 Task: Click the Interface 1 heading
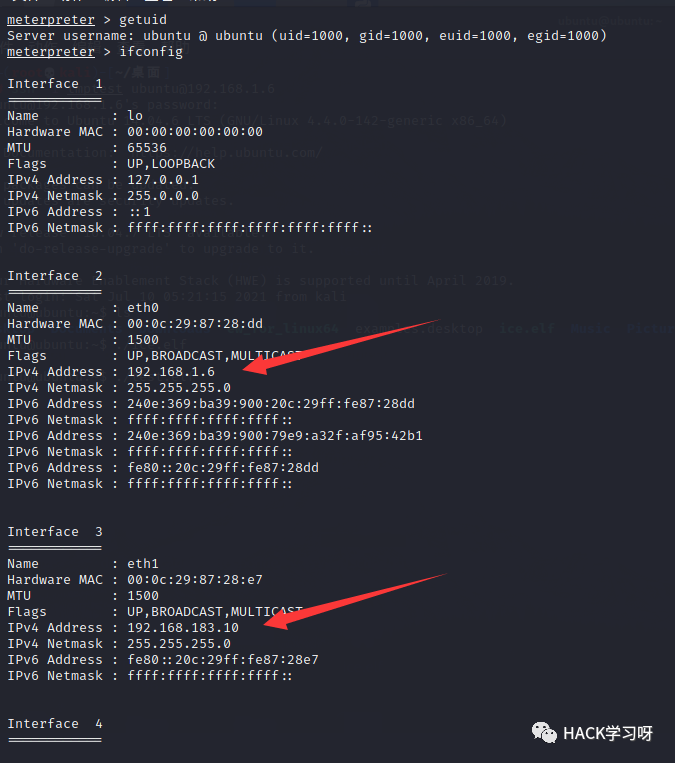coord(55,84)
